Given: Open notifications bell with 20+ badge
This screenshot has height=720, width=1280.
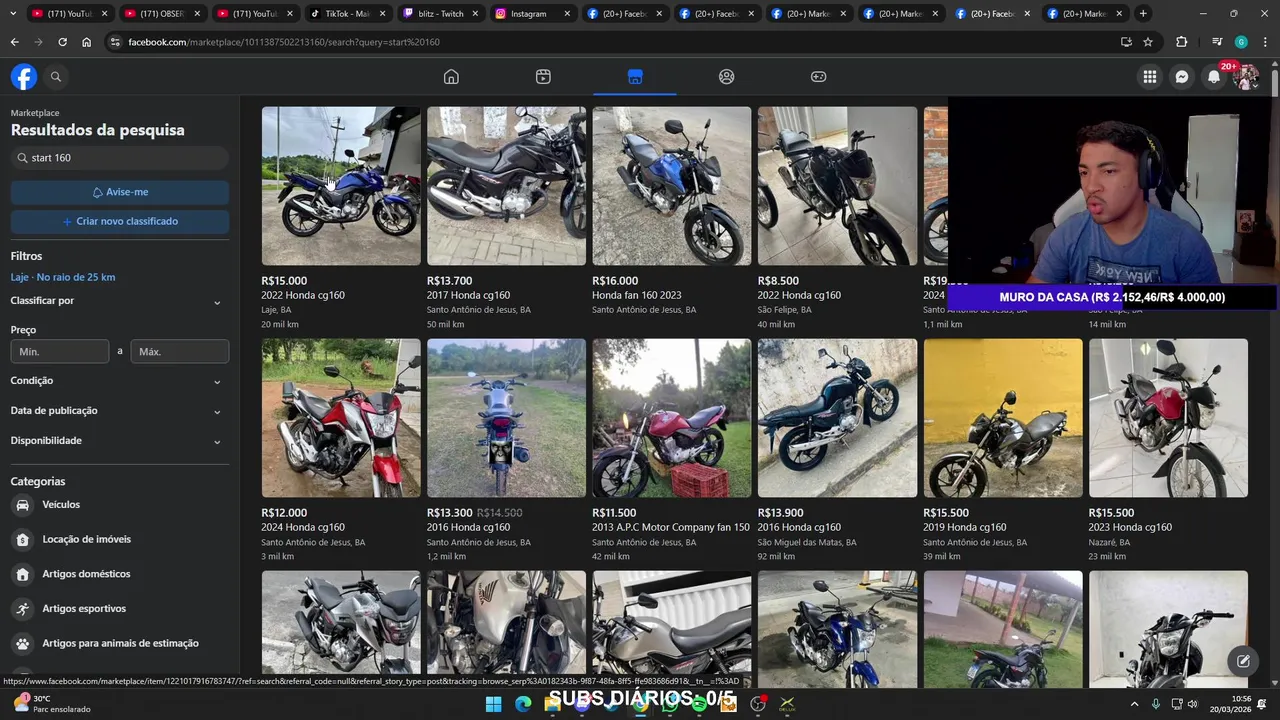Looking at the screenshot, I should coord(1214,77).
